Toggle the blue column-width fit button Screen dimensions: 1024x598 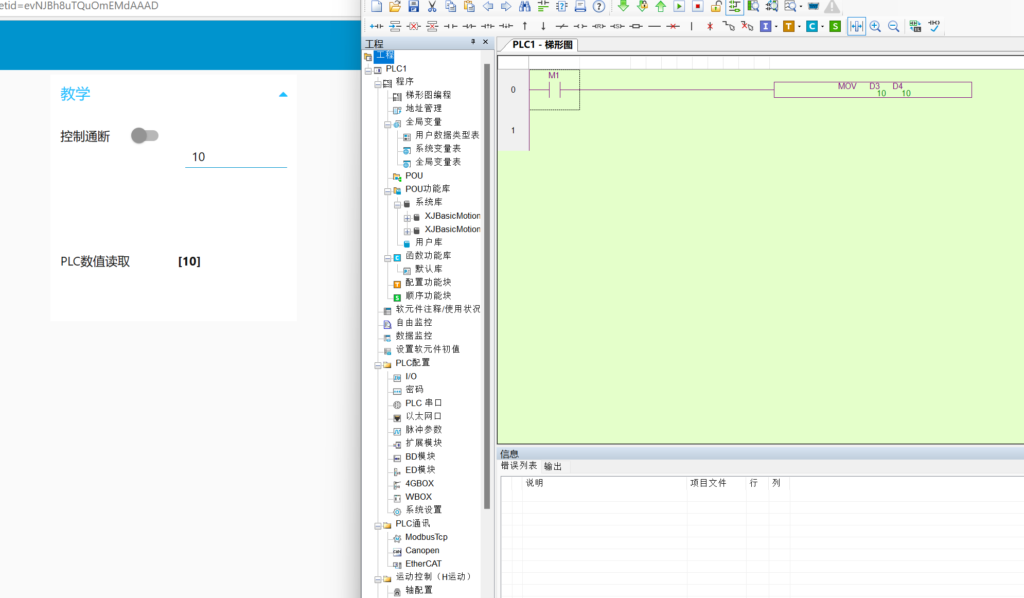pyautogui.click(x=856, y=26)
